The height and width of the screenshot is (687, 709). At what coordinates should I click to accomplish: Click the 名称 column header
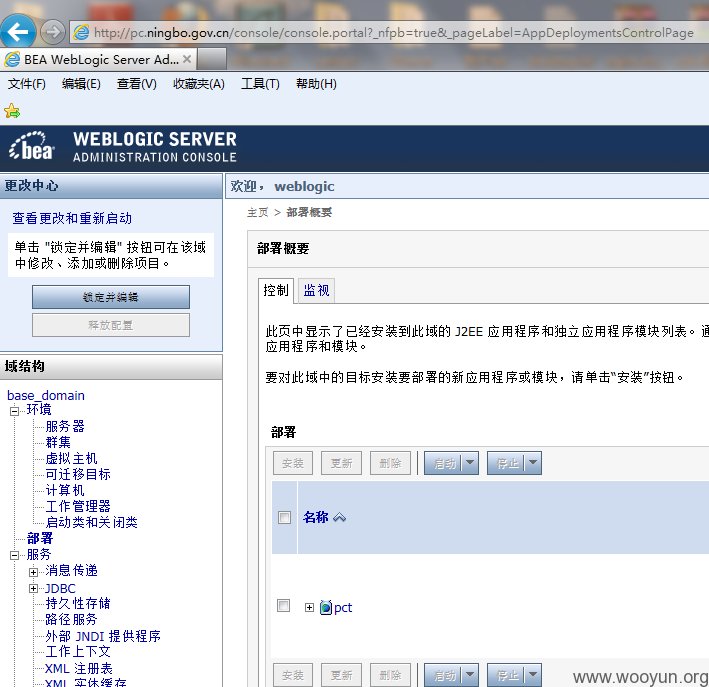click(316, 517)
